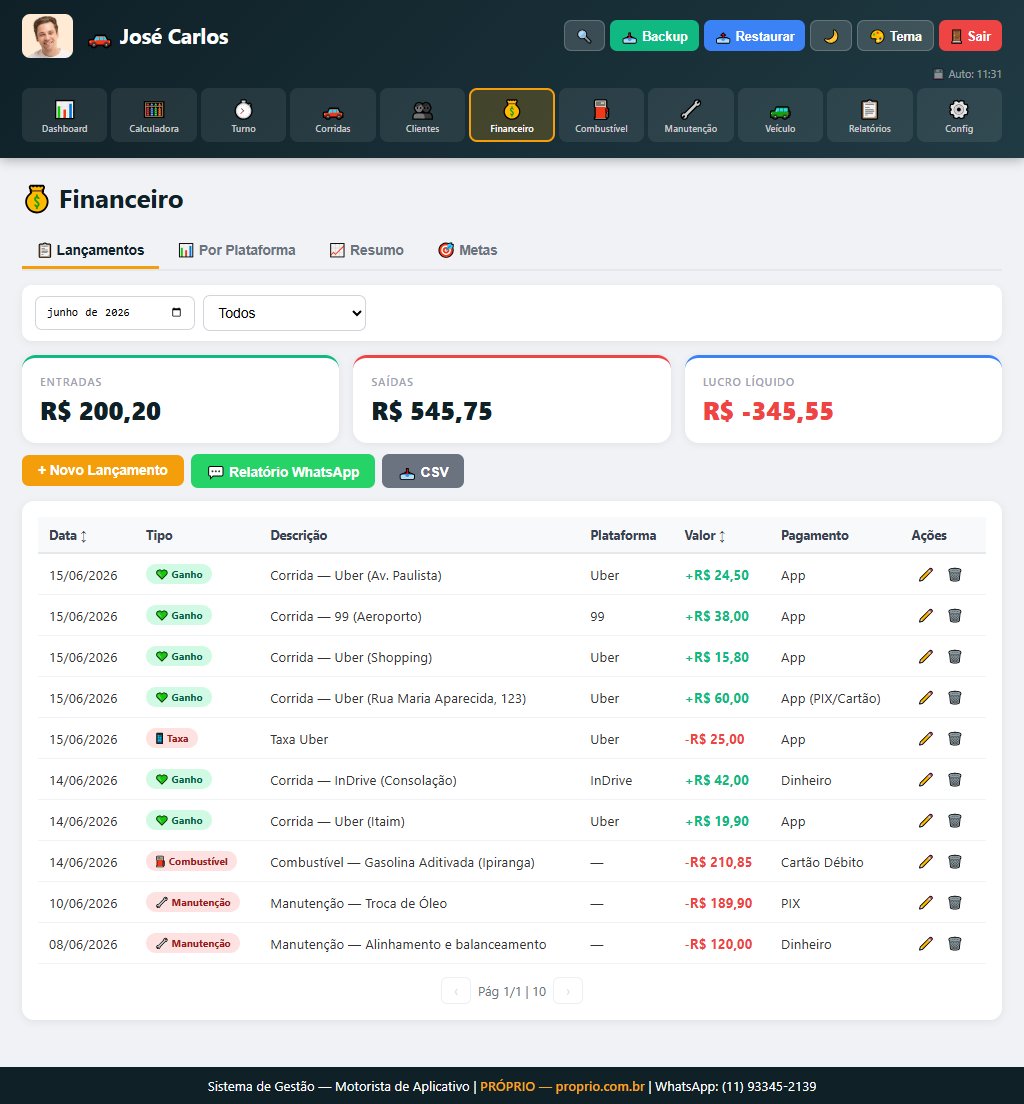
Task: Edit the Uber Shopping entry
Action: 925,656
